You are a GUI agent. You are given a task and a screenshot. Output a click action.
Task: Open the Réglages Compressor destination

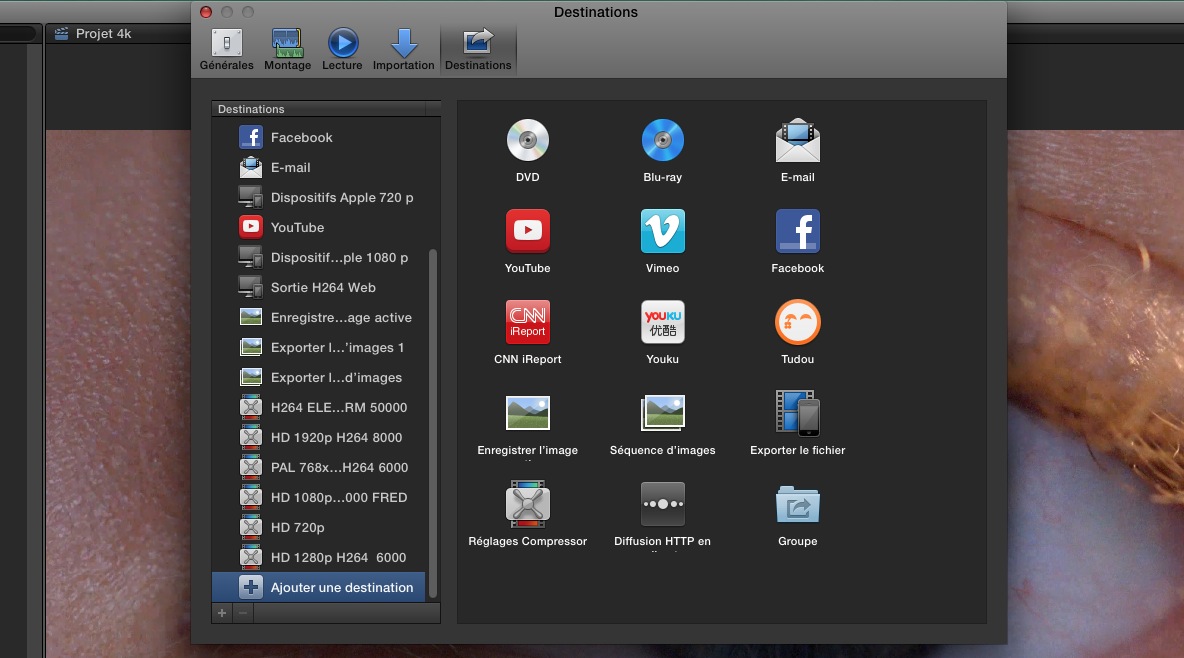(527, 503)
